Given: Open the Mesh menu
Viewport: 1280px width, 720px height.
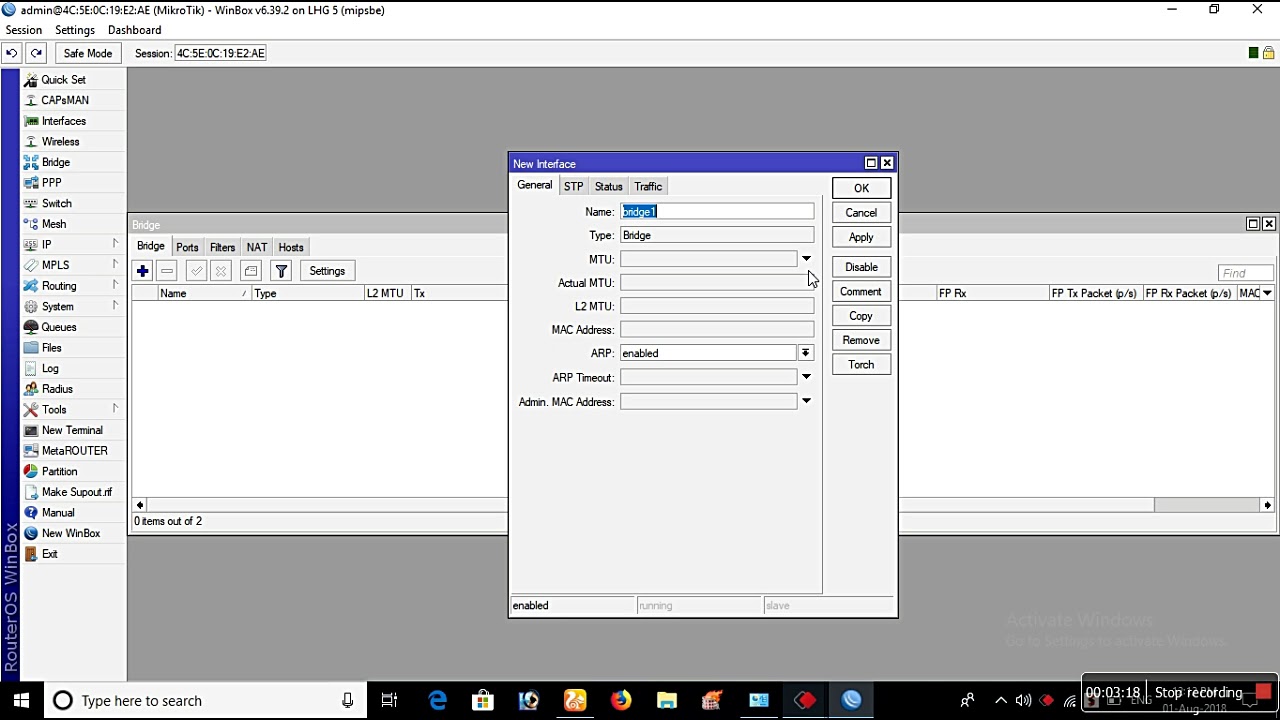Looking at the screenshot, I should point(54,224).
